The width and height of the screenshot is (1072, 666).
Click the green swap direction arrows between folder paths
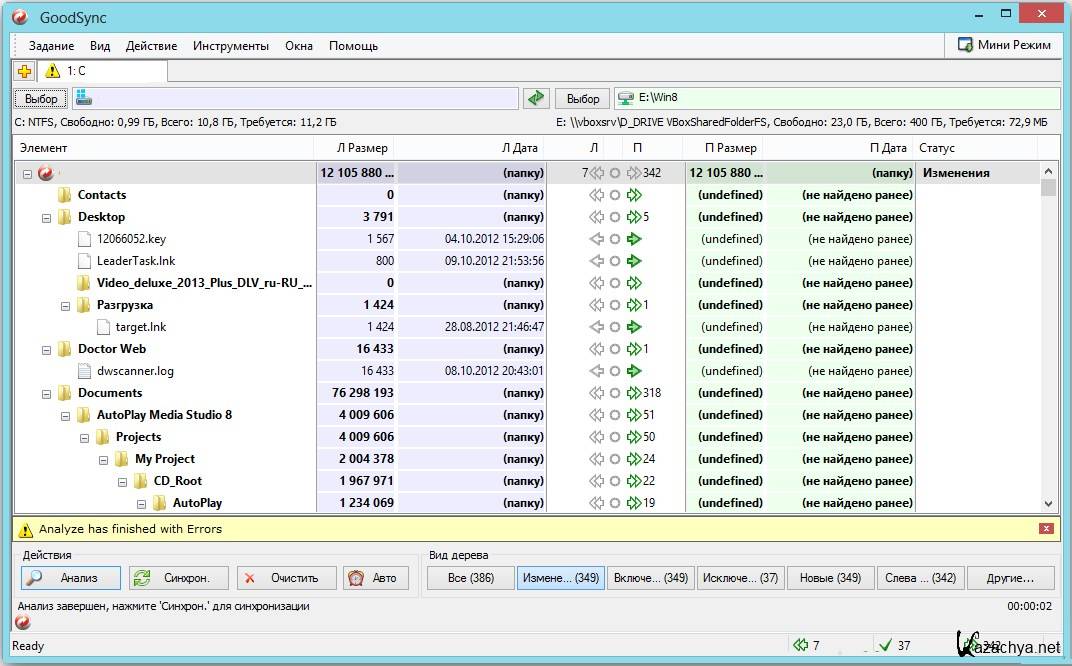coord(536,98)
